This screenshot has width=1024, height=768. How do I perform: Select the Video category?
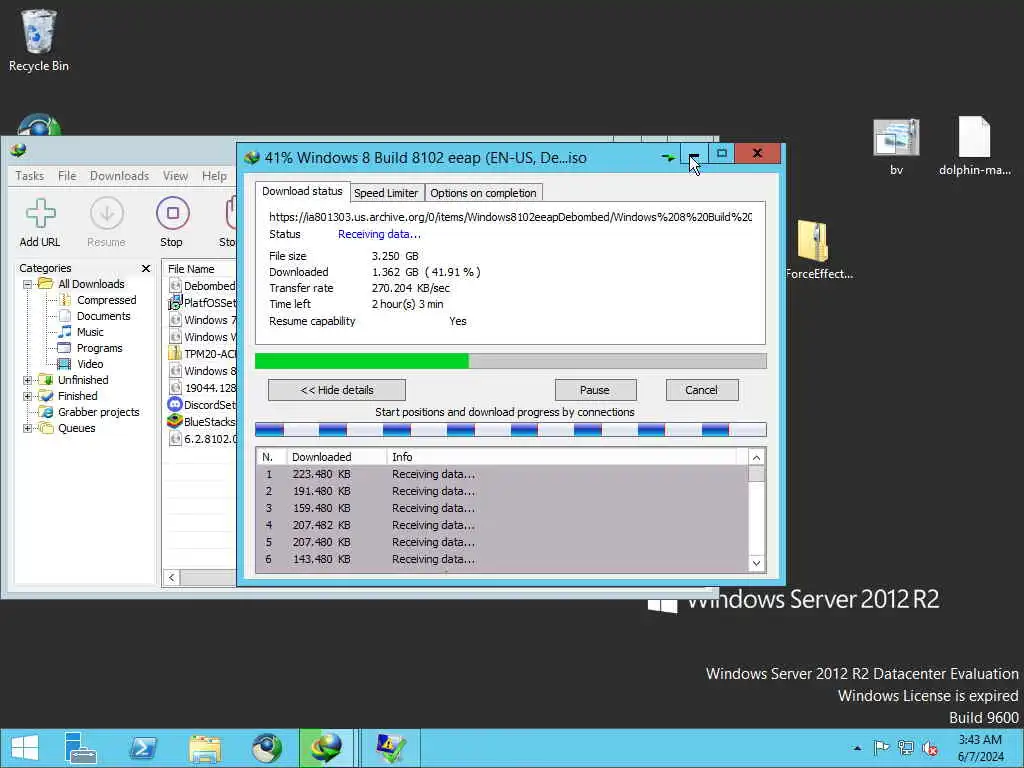(x=90, y=364)
